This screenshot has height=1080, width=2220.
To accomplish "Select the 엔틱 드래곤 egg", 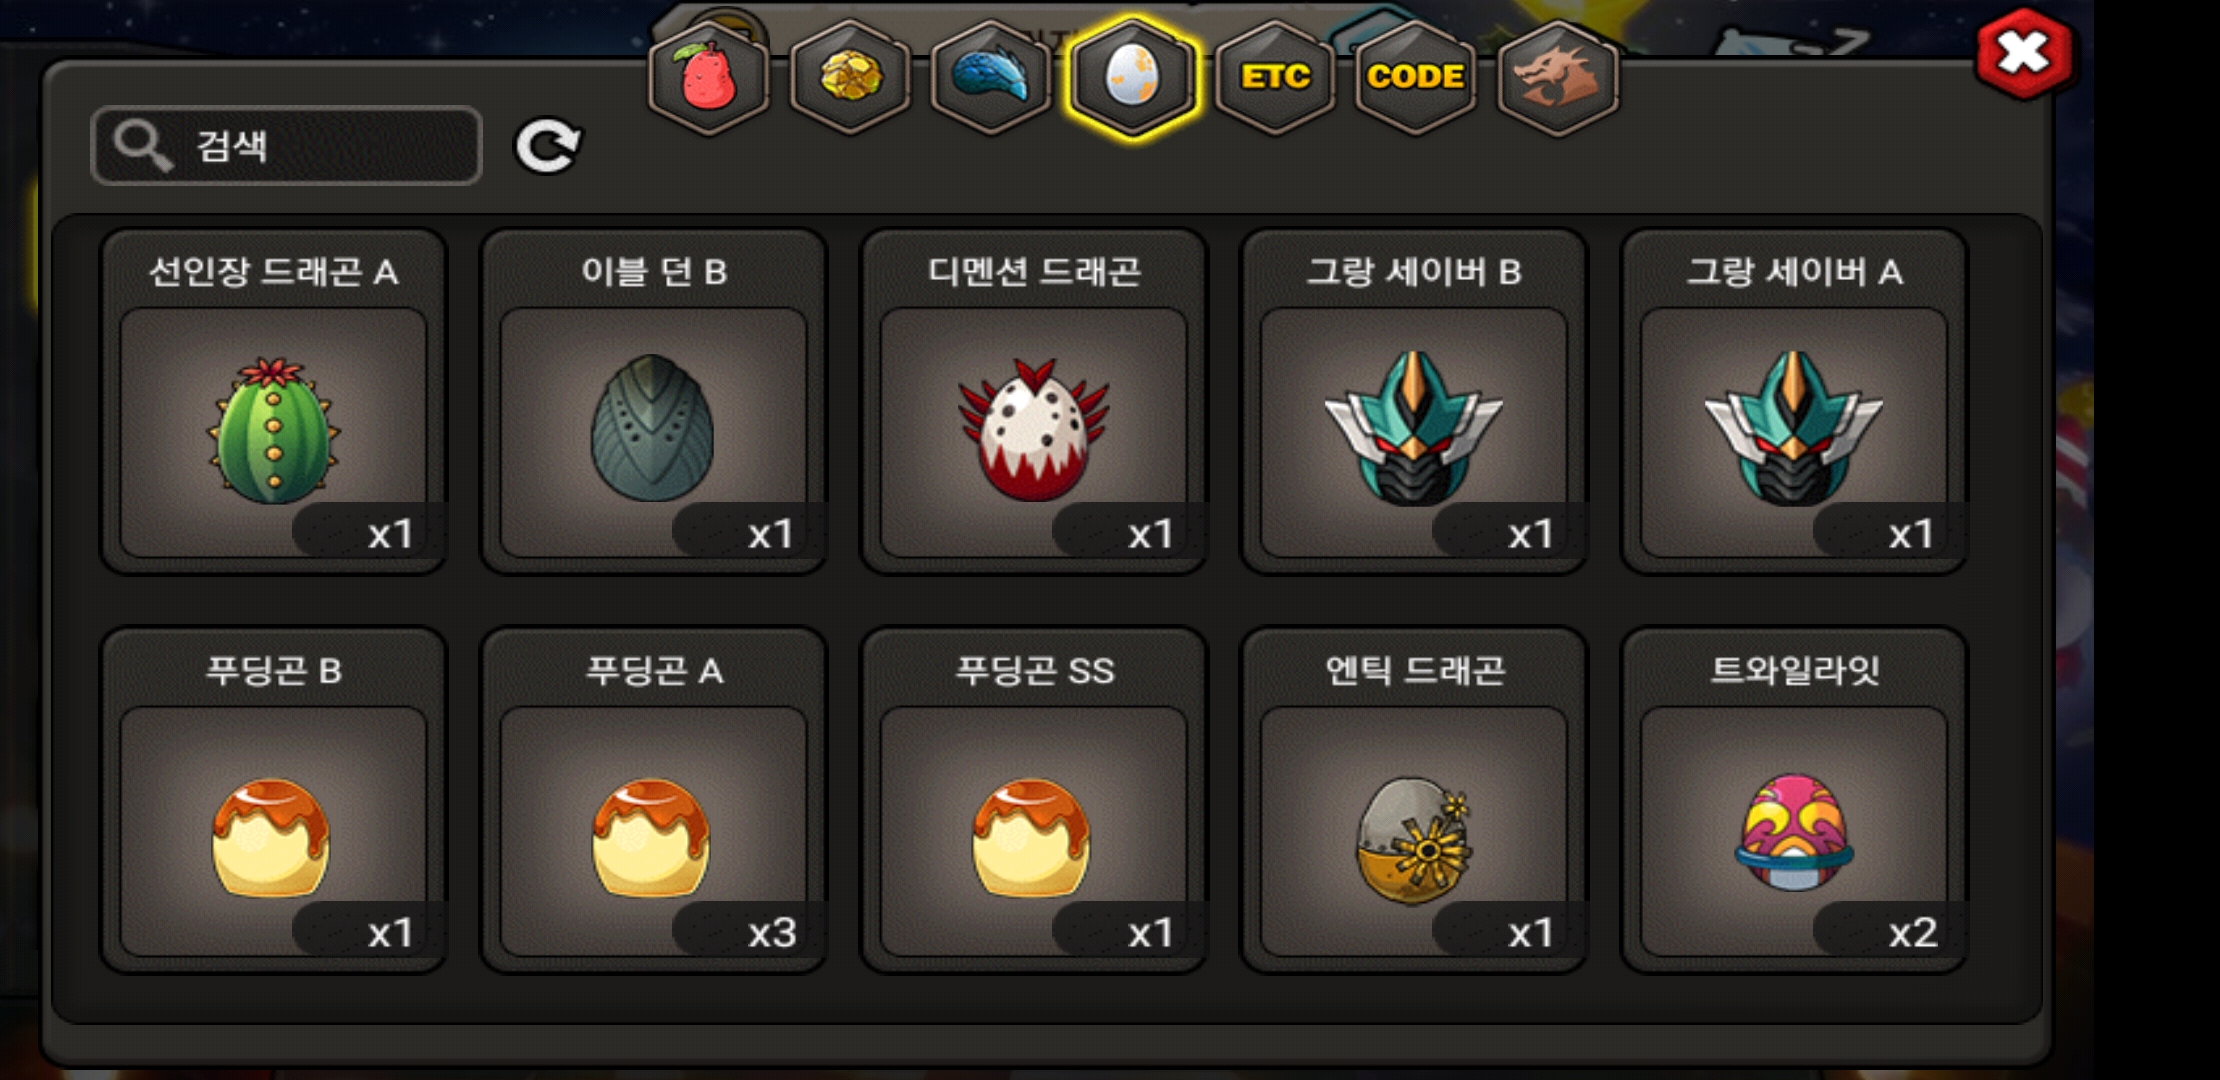I will point(1414,800).
